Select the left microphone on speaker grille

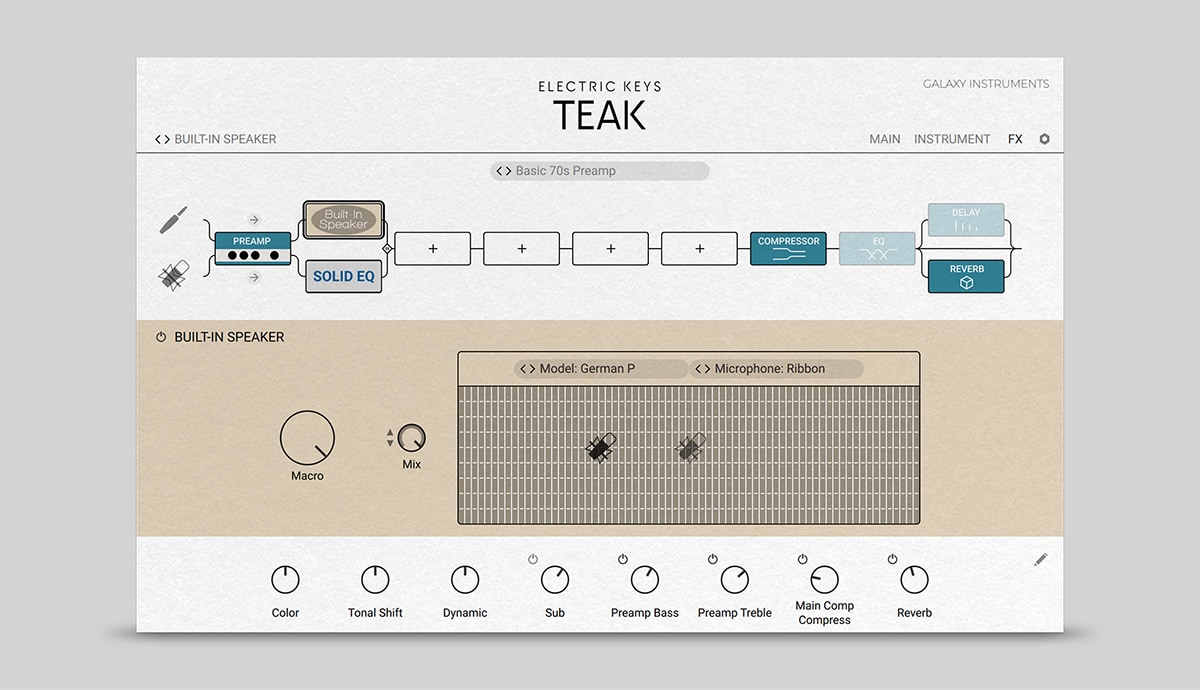600,449
